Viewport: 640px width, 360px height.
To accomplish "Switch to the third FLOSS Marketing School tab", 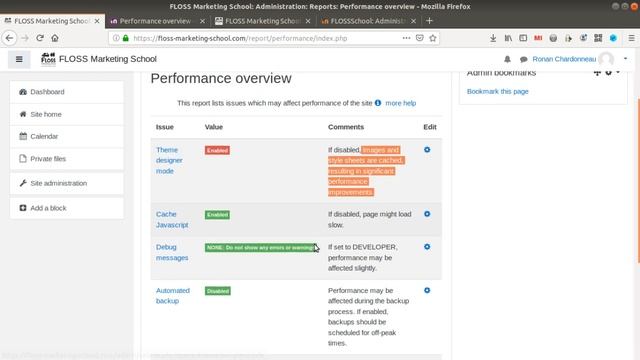I will click(262, 21).
